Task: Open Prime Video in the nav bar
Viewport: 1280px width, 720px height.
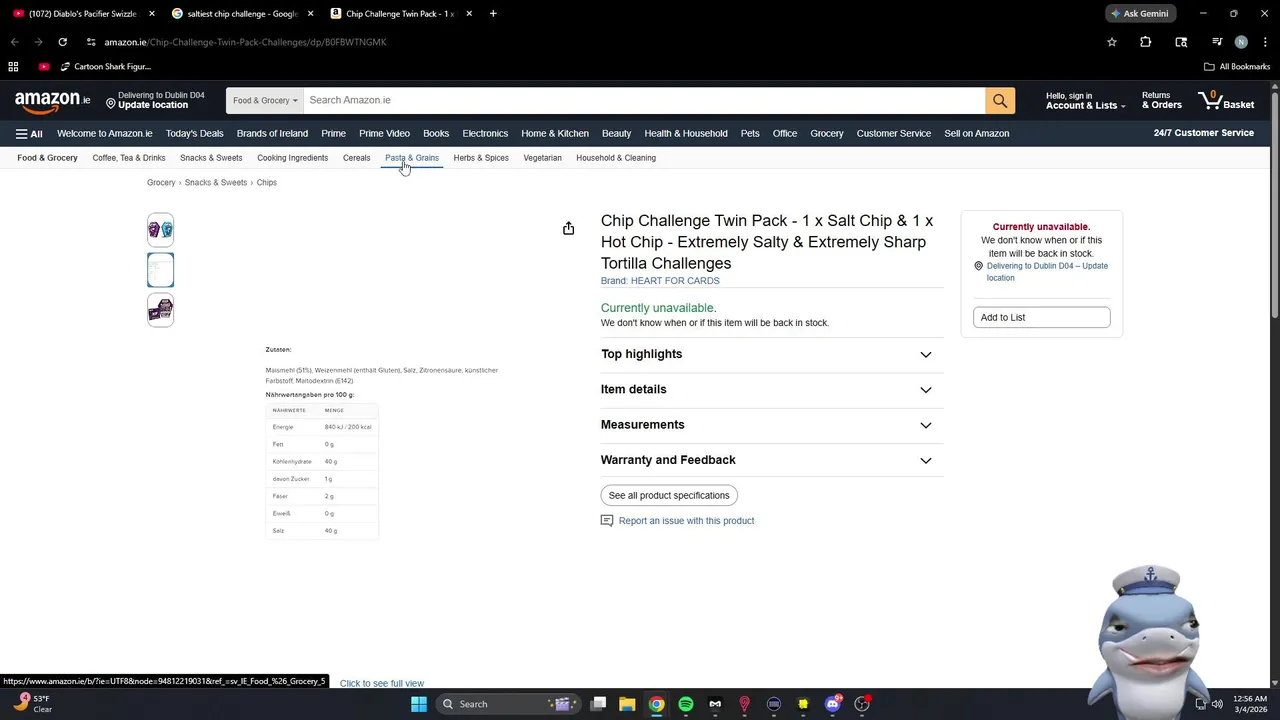Action: (x=384, y=133)
